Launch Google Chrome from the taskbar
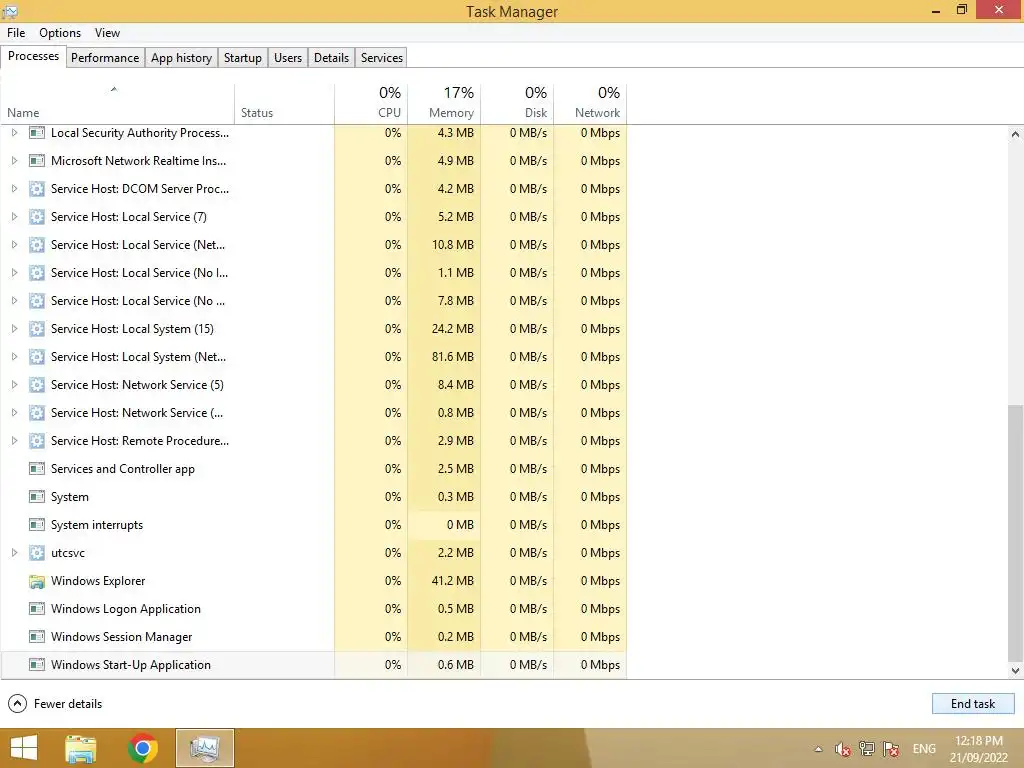Image resolution: width=1024 pixels, height=768 pixels. 143,748
